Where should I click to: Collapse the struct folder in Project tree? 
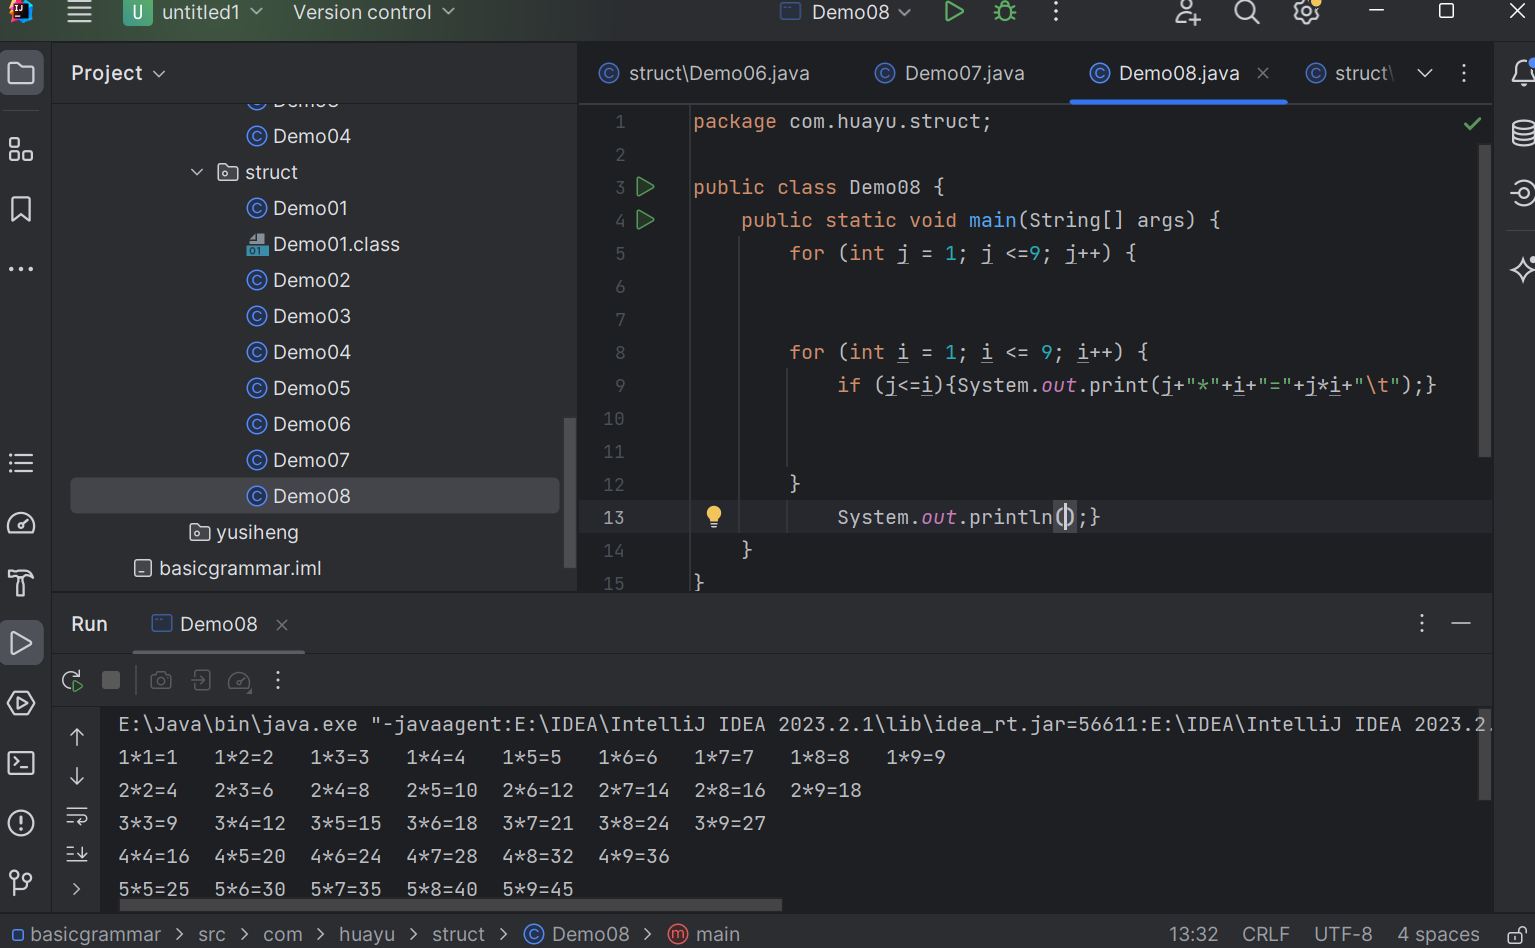pos(197,172)
